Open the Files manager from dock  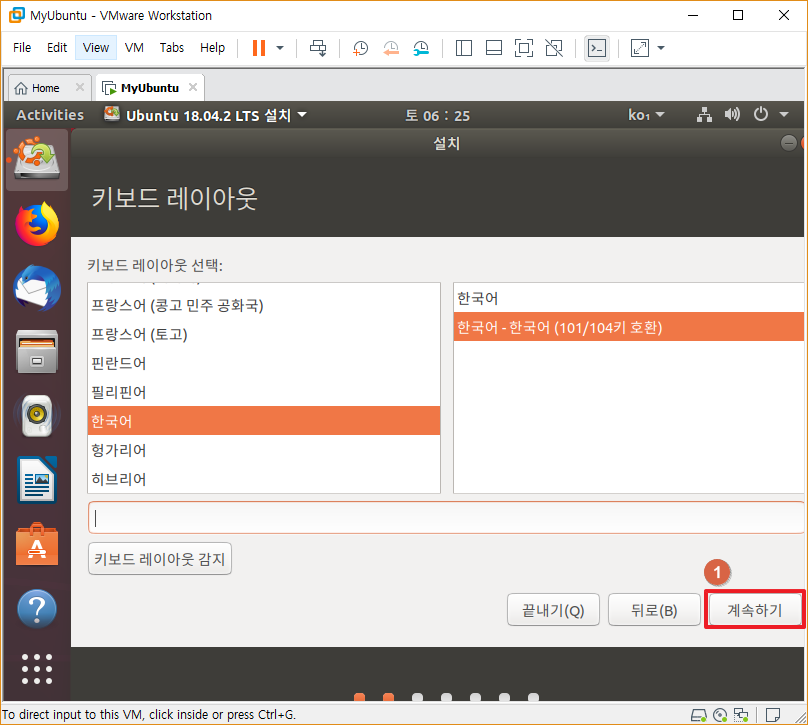coord(37,351)
